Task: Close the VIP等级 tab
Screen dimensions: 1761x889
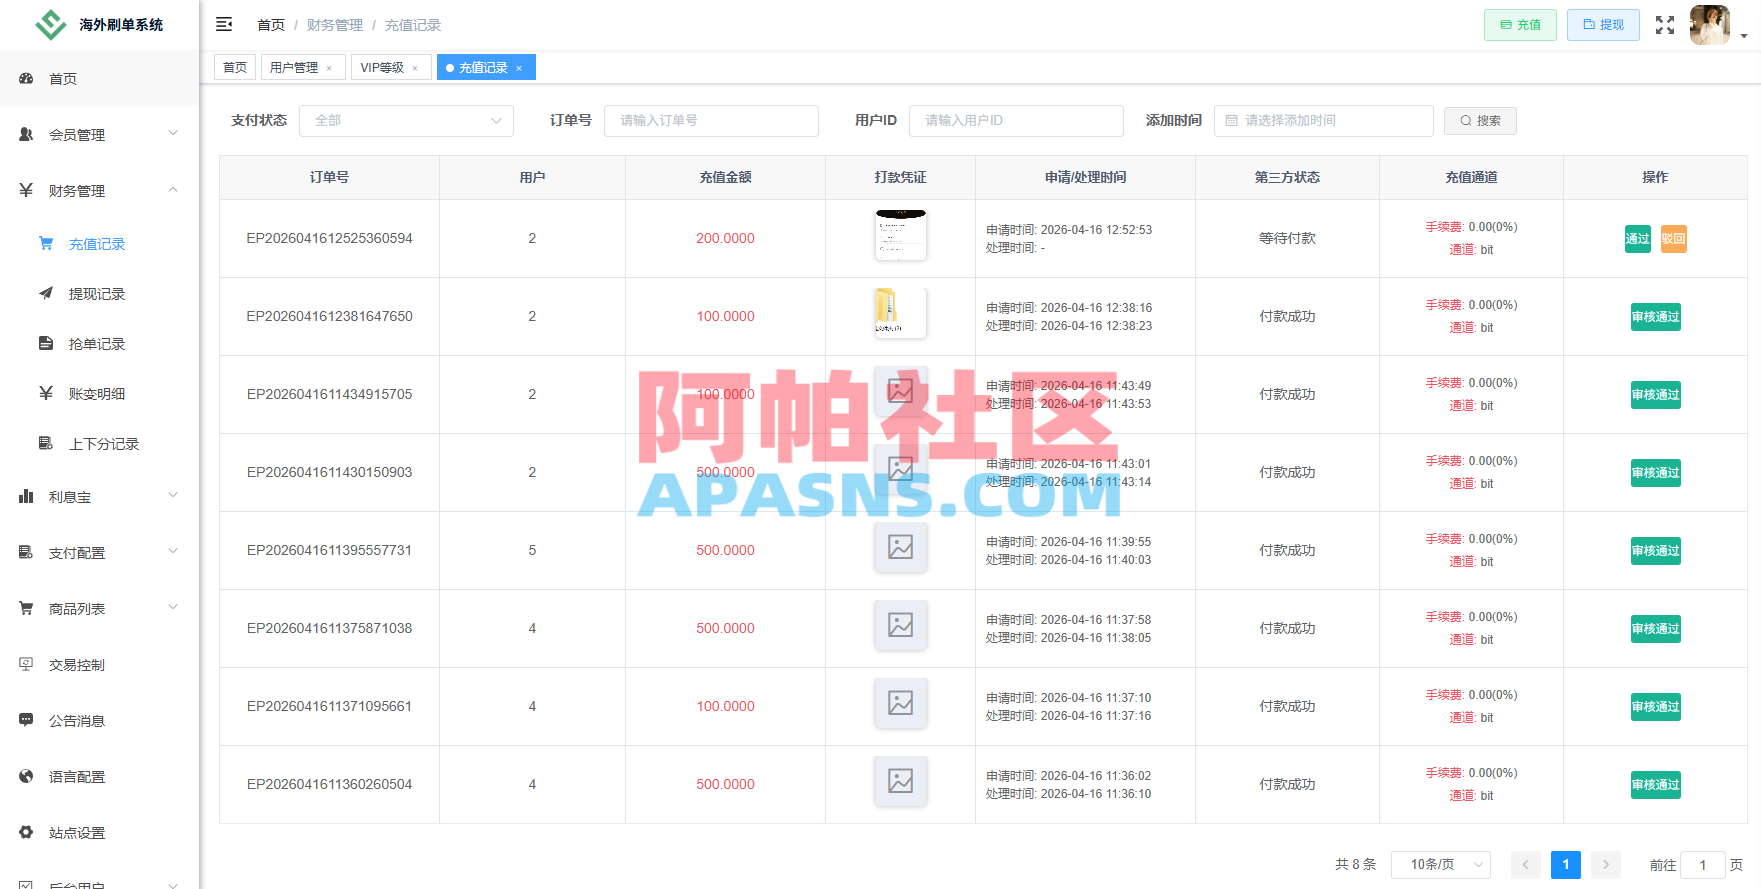Action: [415, 68]
